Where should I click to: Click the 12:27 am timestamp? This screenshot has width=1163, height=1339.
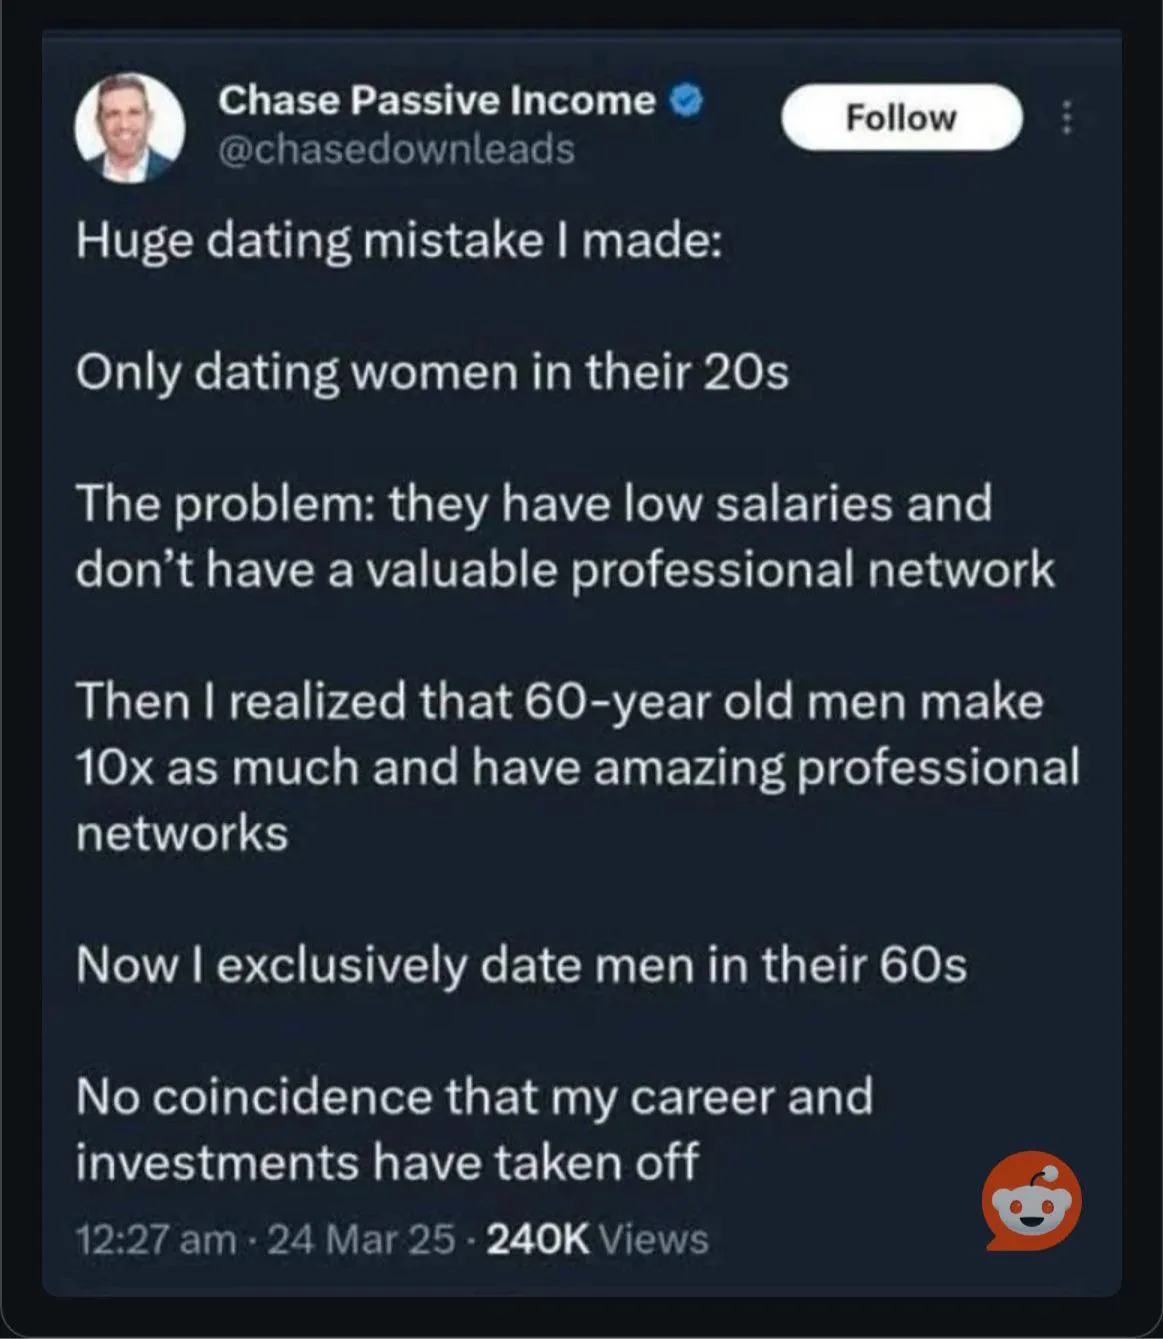point(156,1240)
